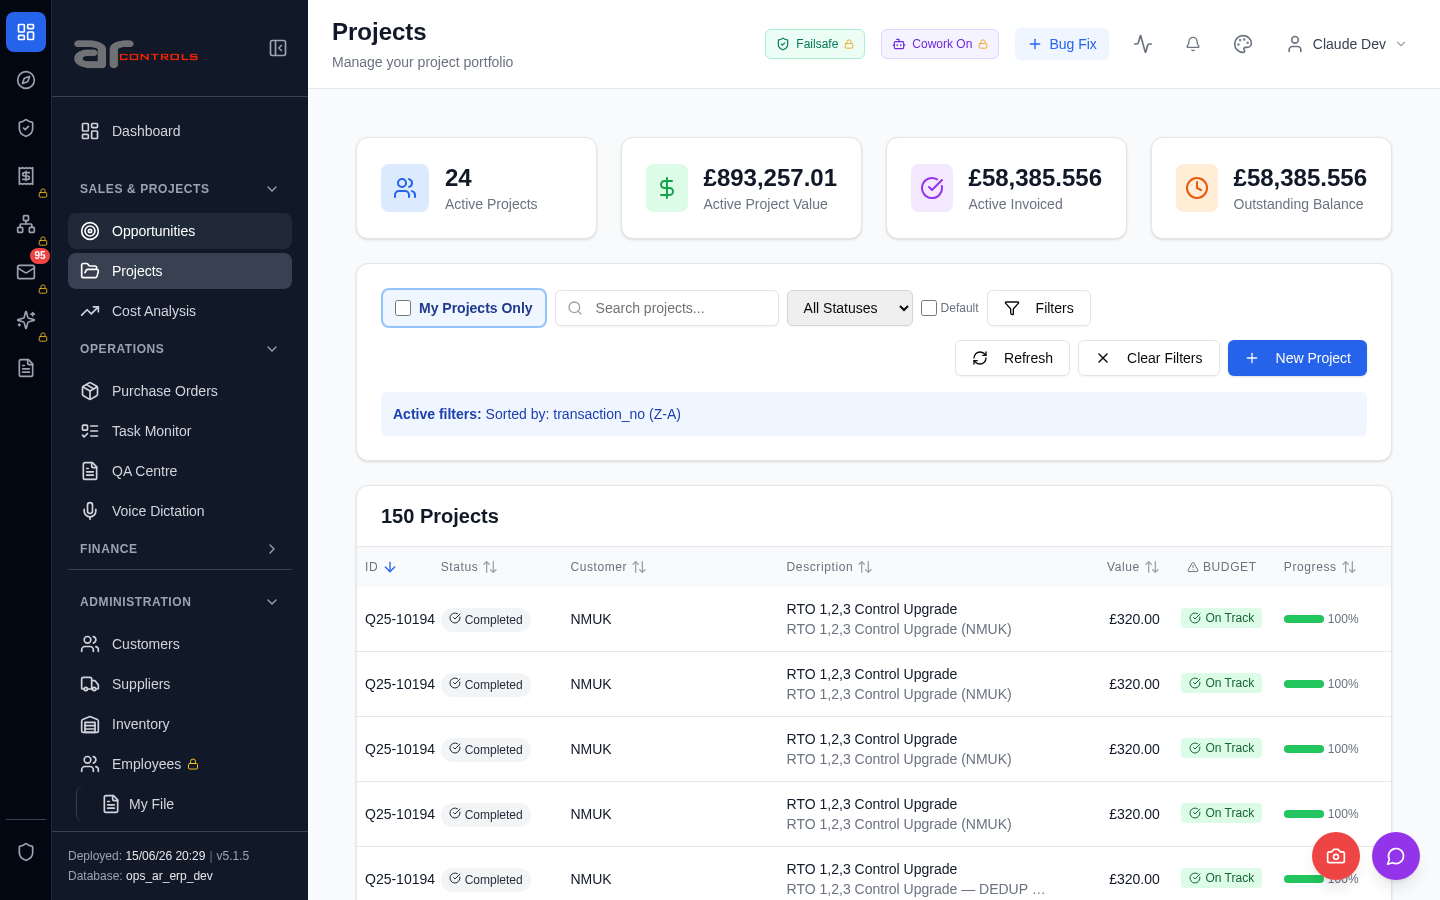Open Suppliers page
Screen dimensions: 1440x900
click(180, 684)
